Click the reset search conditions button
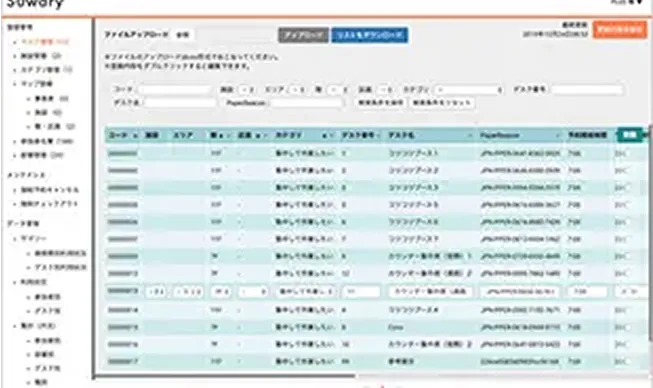The width and height of the screenshot is (653, 388). [442, 102]
